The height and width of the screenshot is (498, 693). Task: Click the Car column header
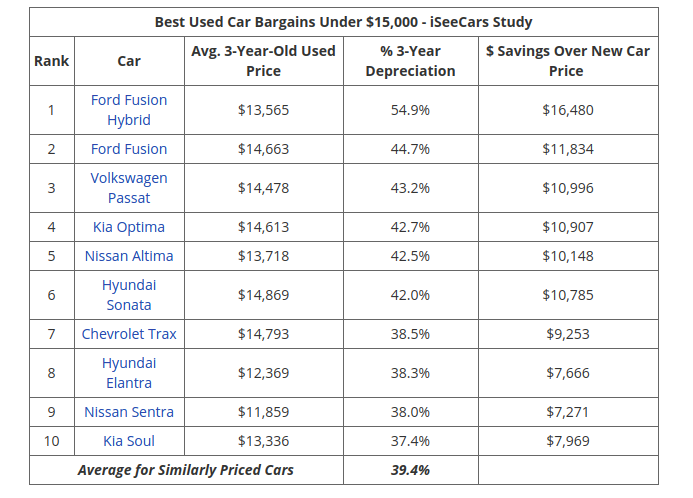(x=129, y=61)
